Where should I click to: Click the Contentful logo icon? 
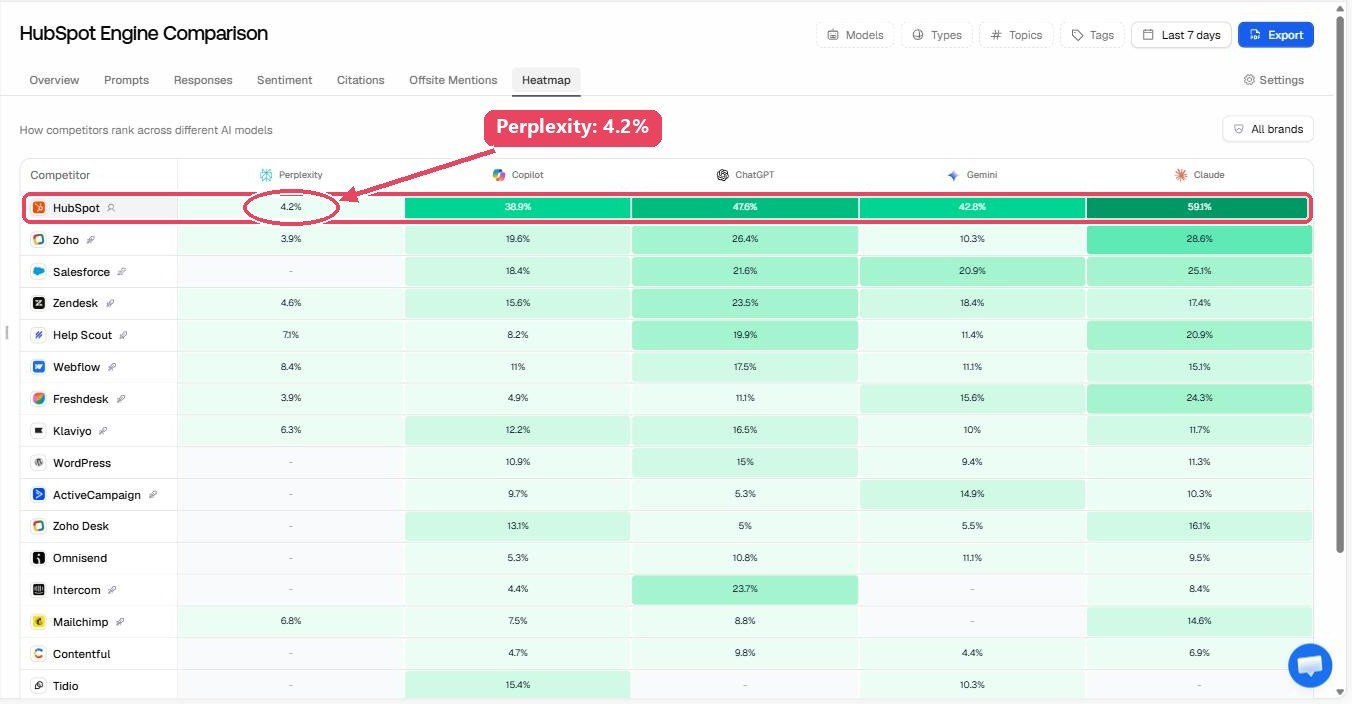(x=39, y=654)
